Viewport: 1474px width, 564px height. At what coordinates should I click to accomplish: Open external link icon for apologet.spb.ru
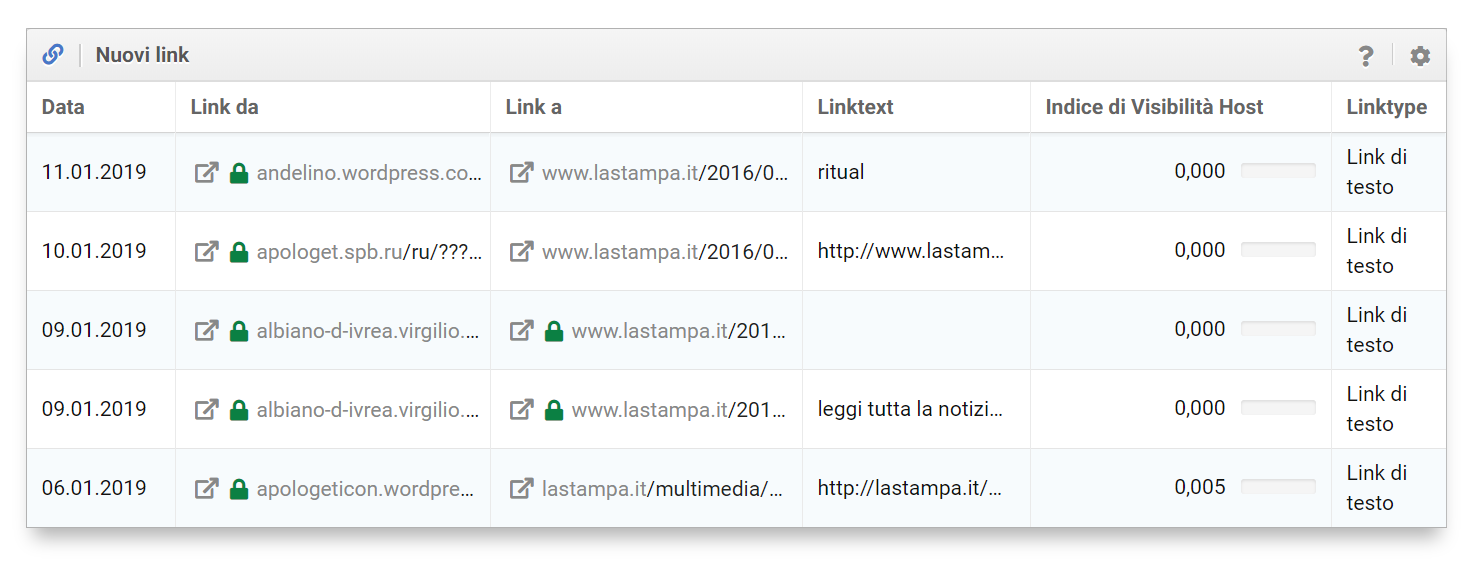point(206,251)
